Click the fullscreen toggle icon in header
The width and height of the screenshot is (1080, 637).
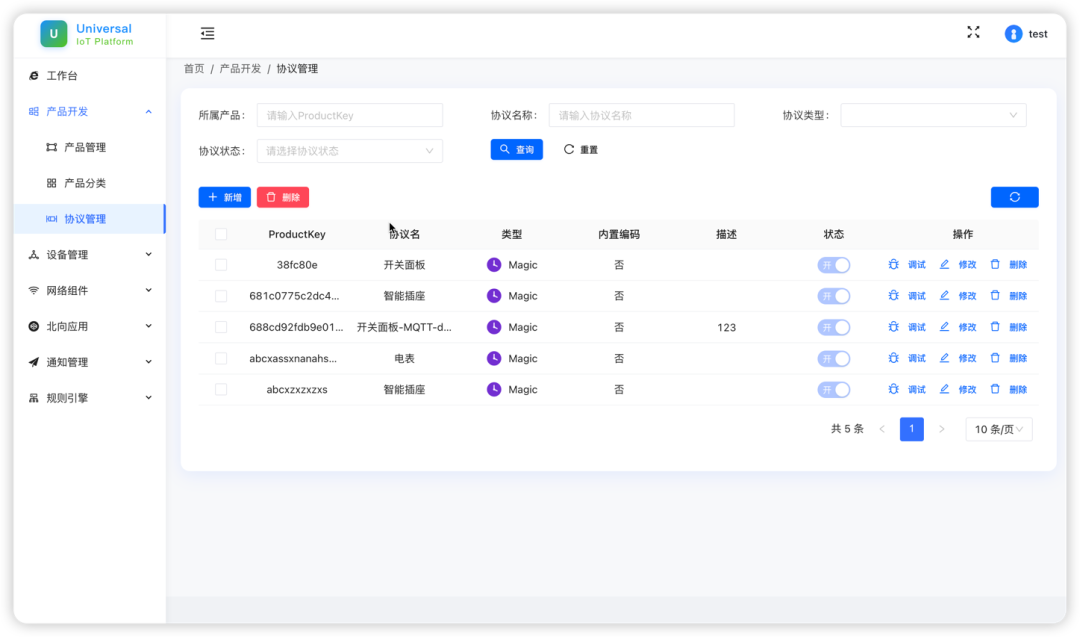(x=973, y=33)
